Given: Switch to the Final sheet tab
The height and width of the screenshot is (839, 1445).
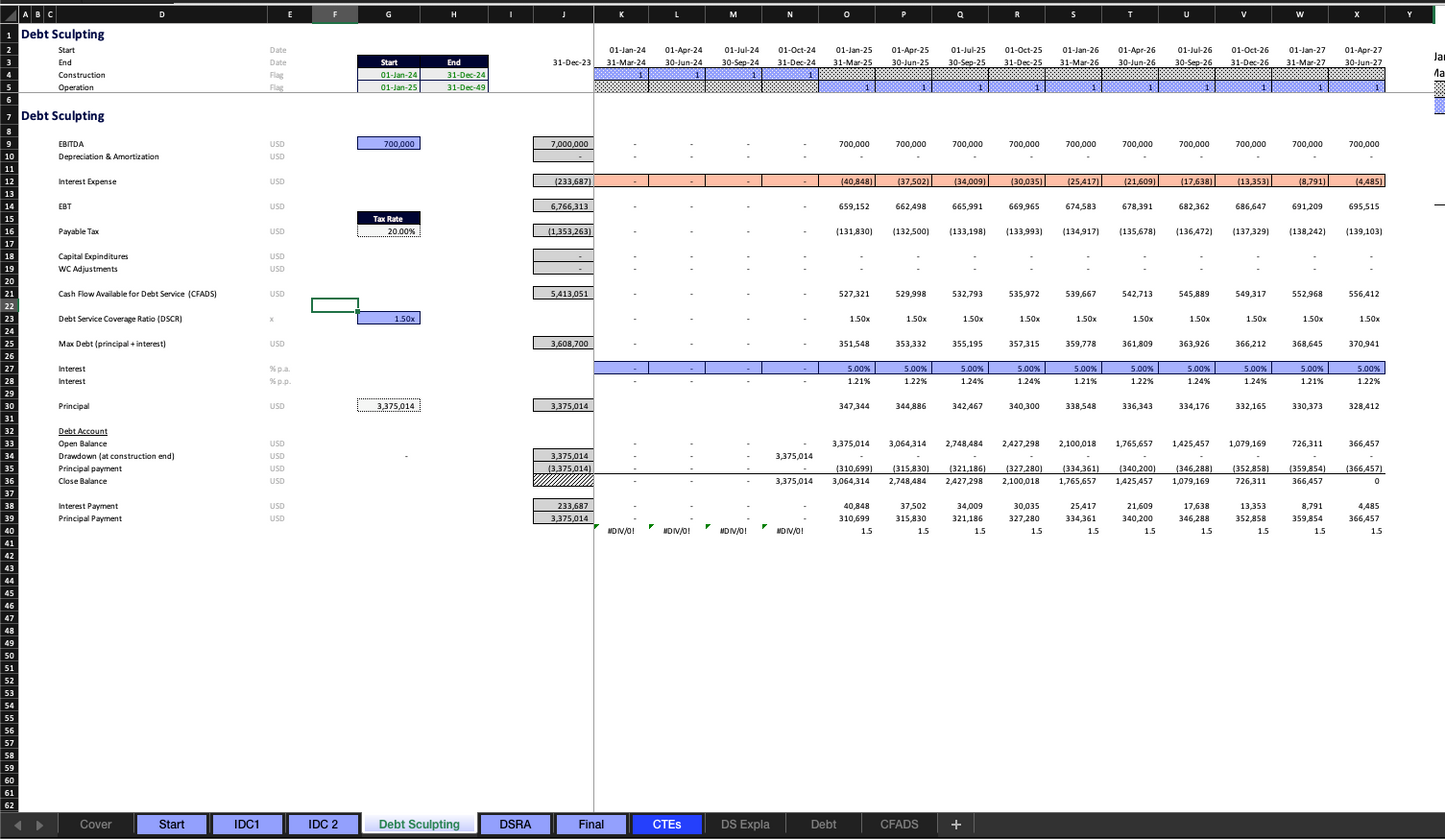Looking at the screenshot, I should click(x=591, y=825).
